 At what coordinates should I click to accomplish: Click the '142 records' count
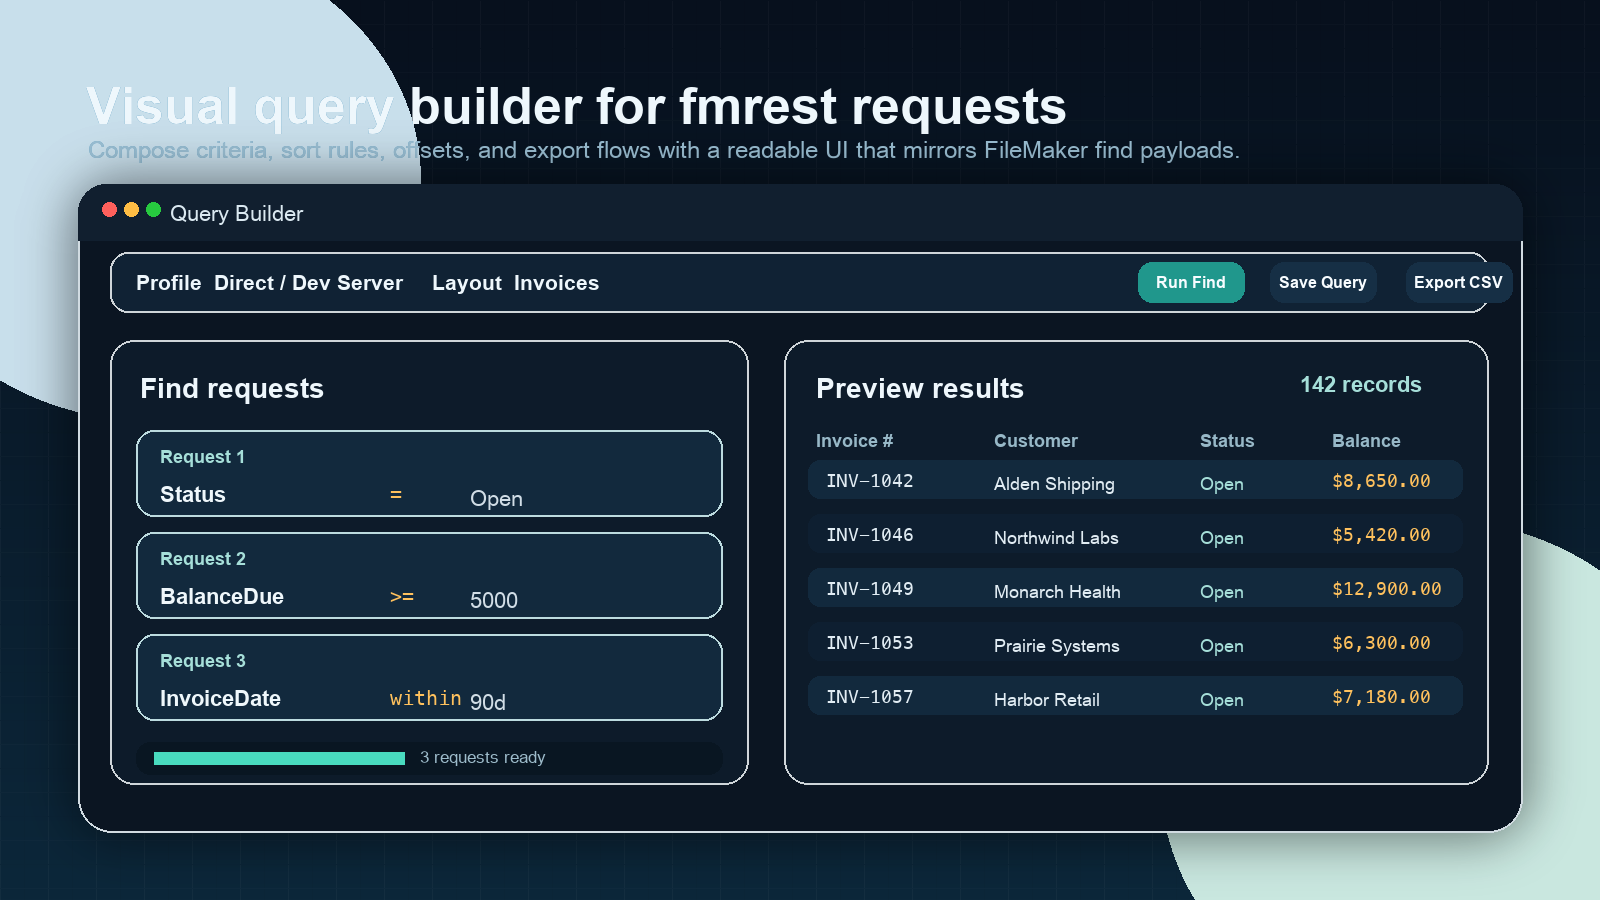point(1361,385)
